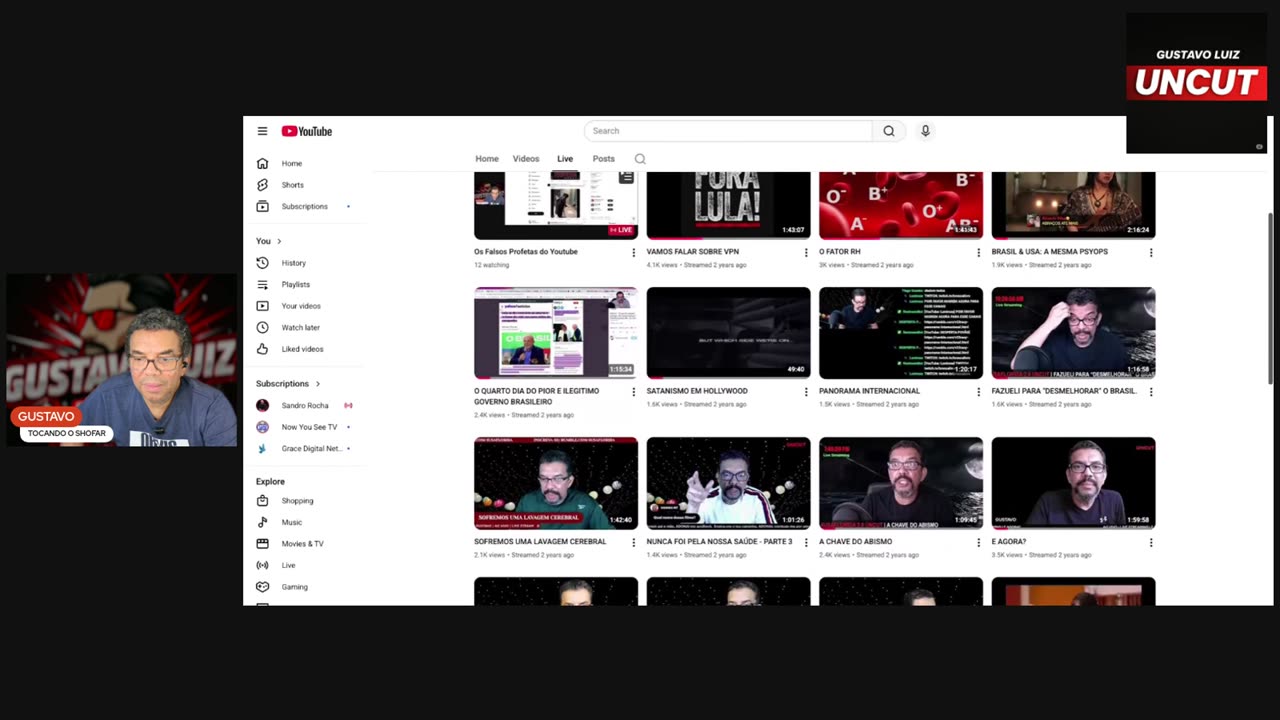
Task: Open options for A CHAVE DO ABISMO
Action: click(978, 542)
